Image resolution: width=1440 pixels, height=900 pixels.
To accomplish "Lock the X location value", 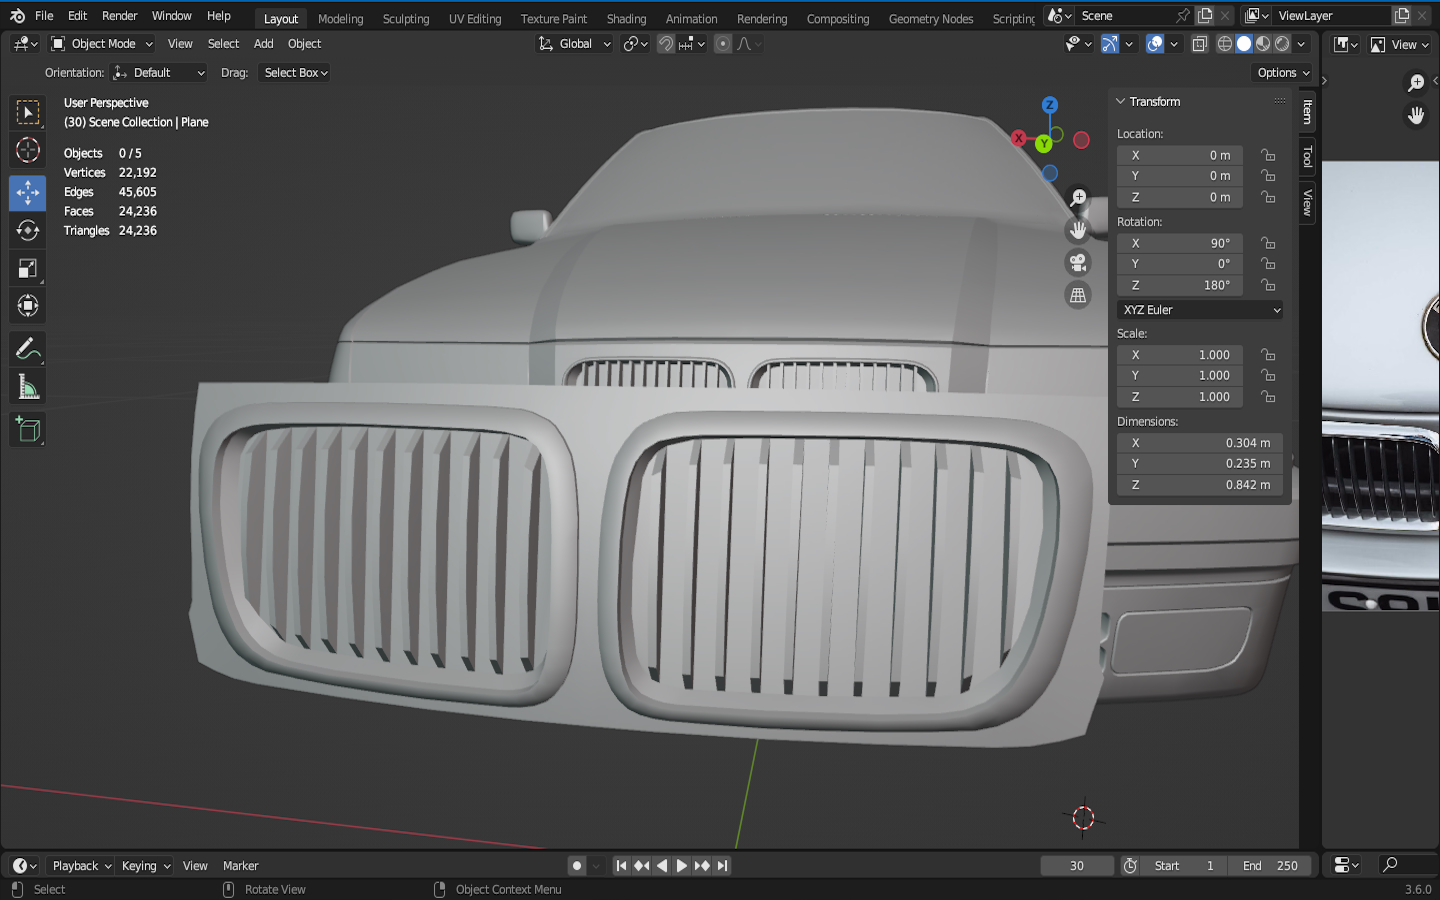I will [x=1268, y=155].
